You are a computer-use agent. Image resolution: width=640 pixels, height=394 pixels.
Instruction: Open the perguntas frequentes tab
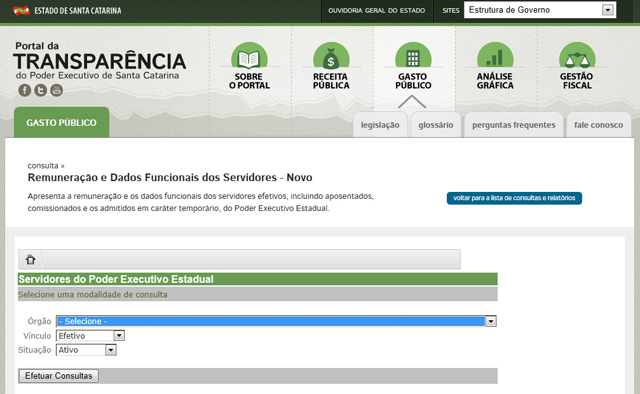[513, 125]
